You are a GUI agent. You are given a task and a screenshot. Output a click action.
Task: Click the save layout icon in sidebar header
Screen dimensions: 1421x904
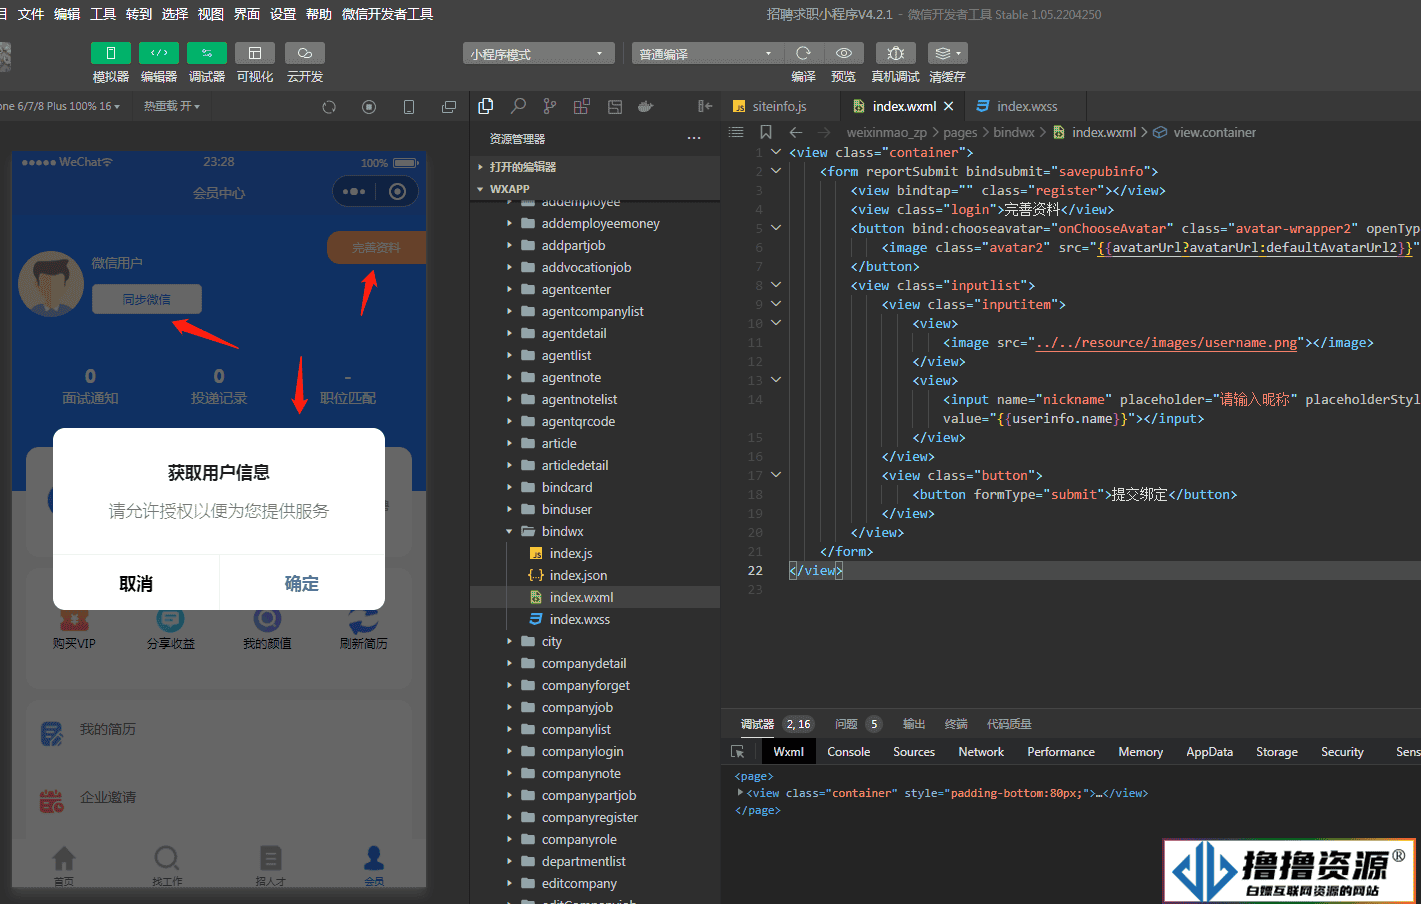pyautogui.click(x=615, y=106)
